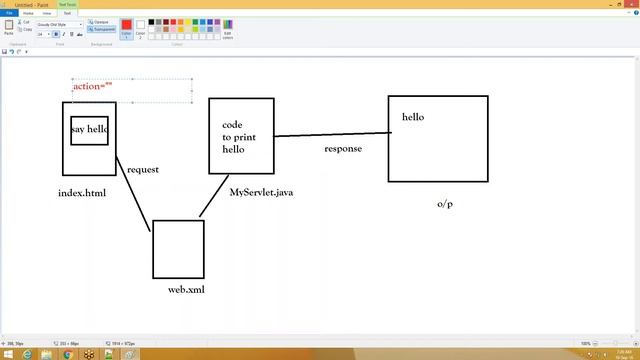Click the MyServlet.java label on canvas

click(261, 192)
